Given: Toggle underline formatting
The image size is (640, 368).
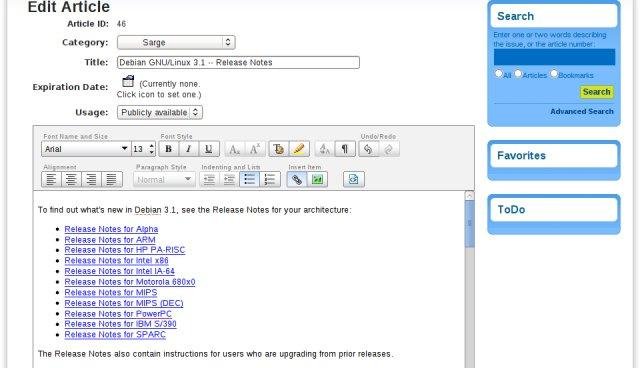Looking at the screenshot, I should pos(209,149).
